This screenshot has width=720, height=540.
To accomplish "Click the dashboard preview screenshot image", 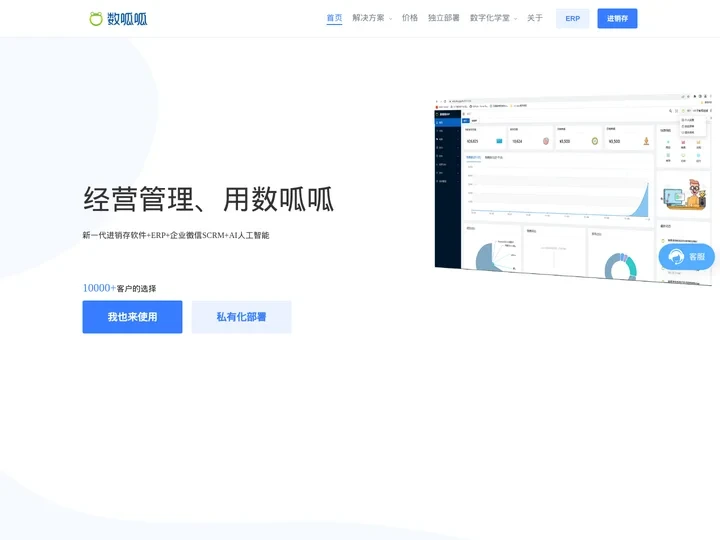I will (x=573, y=190).
